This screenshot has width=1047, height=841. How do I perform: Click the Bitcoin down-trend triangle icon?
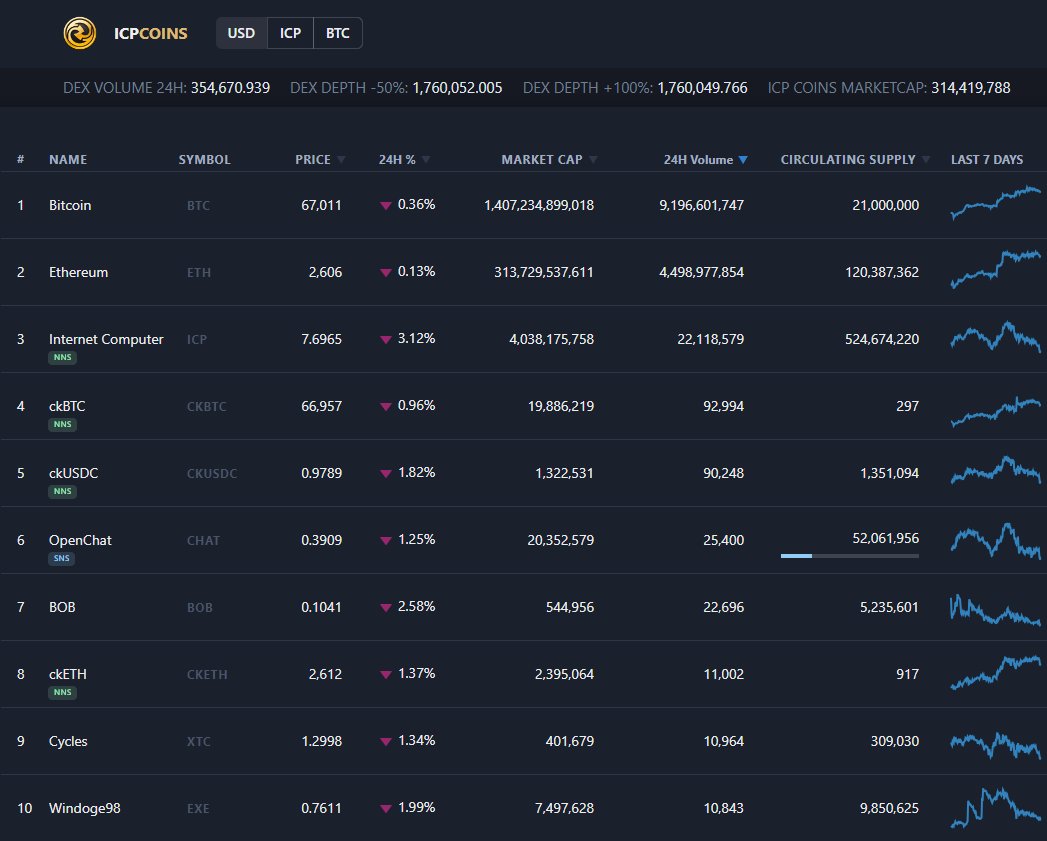pyautogui.click(x=385, y=206)
